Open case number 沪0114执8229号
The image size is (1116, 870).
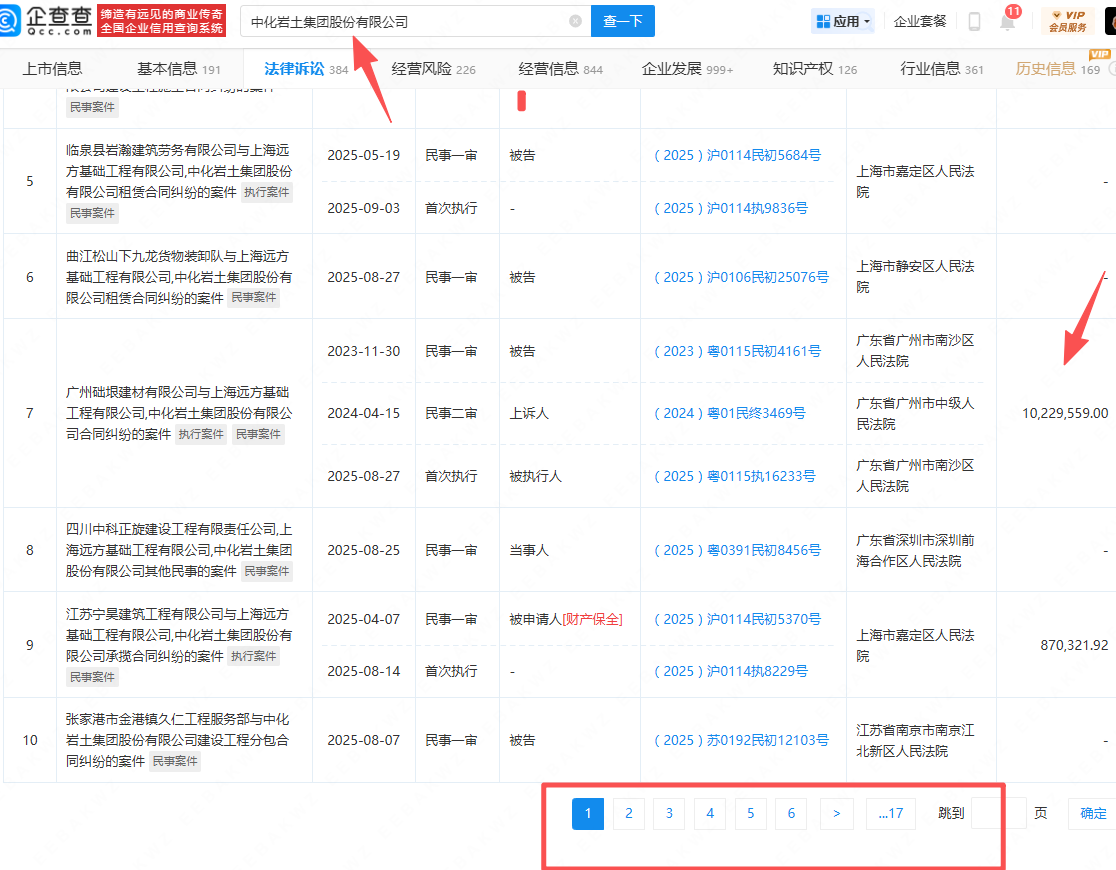731,671
